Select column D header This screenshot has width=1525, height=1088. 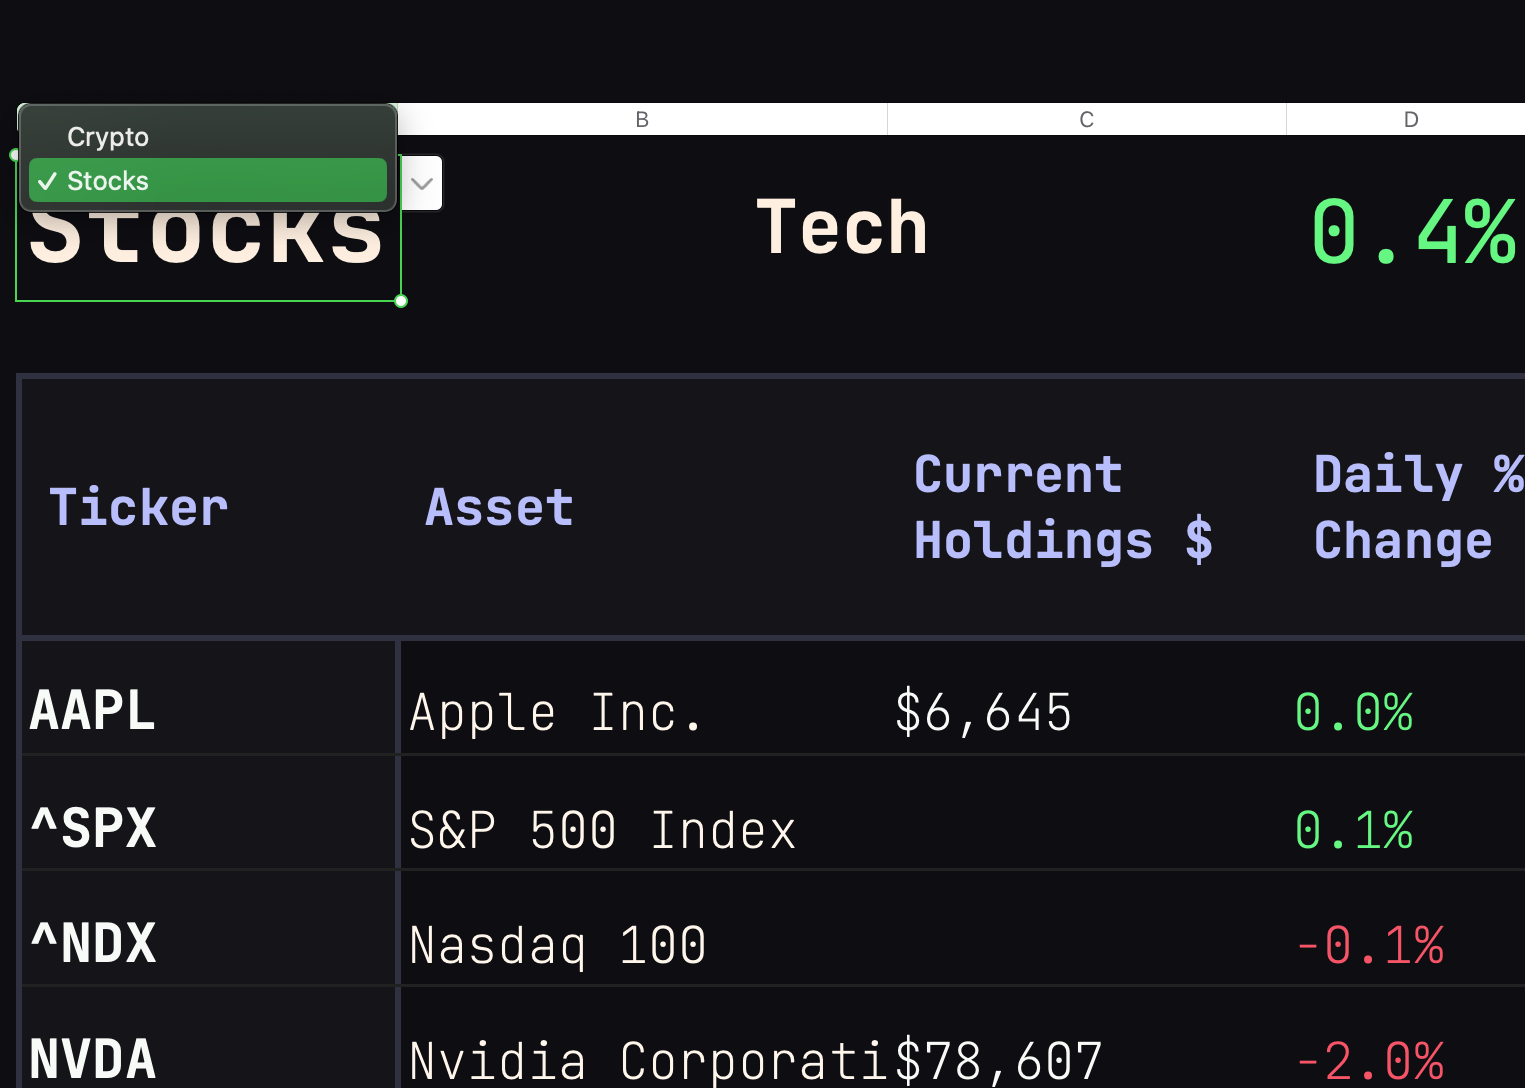point(1410,120)
